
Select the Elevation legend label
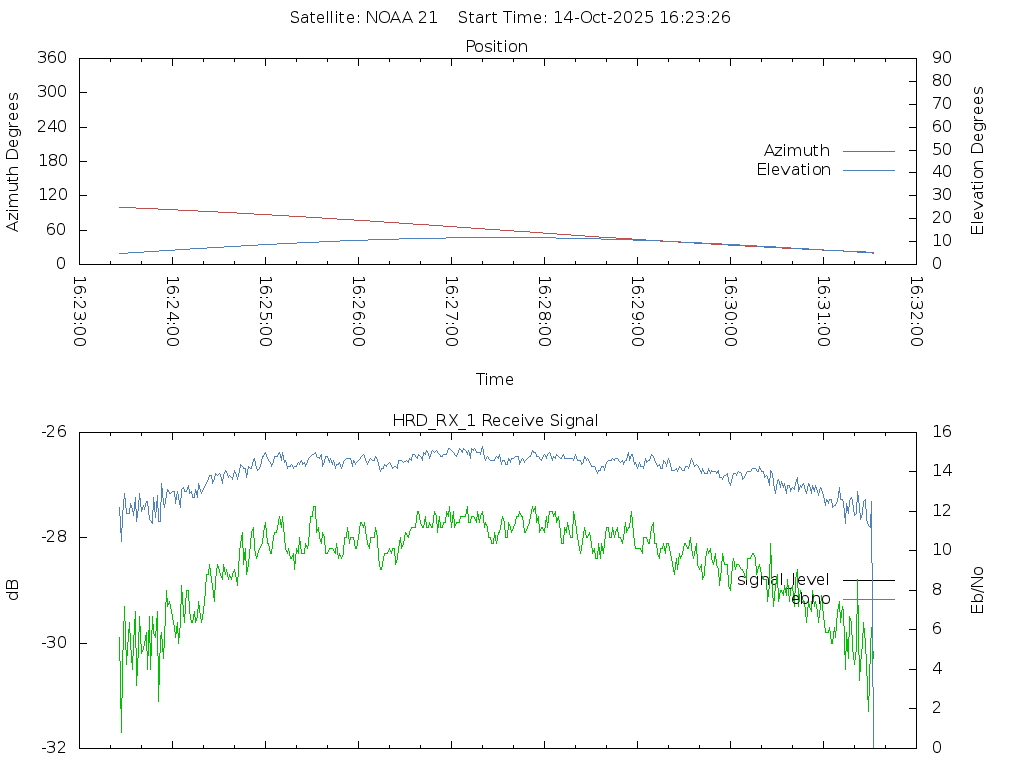(x=793, y=170)
